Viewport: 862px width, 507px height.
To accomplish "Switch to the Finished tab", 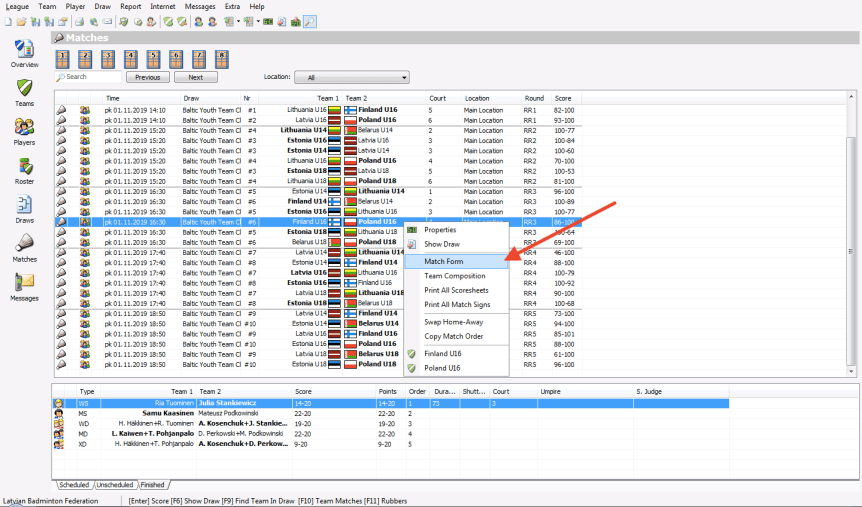I will click(x=153, y=485).
